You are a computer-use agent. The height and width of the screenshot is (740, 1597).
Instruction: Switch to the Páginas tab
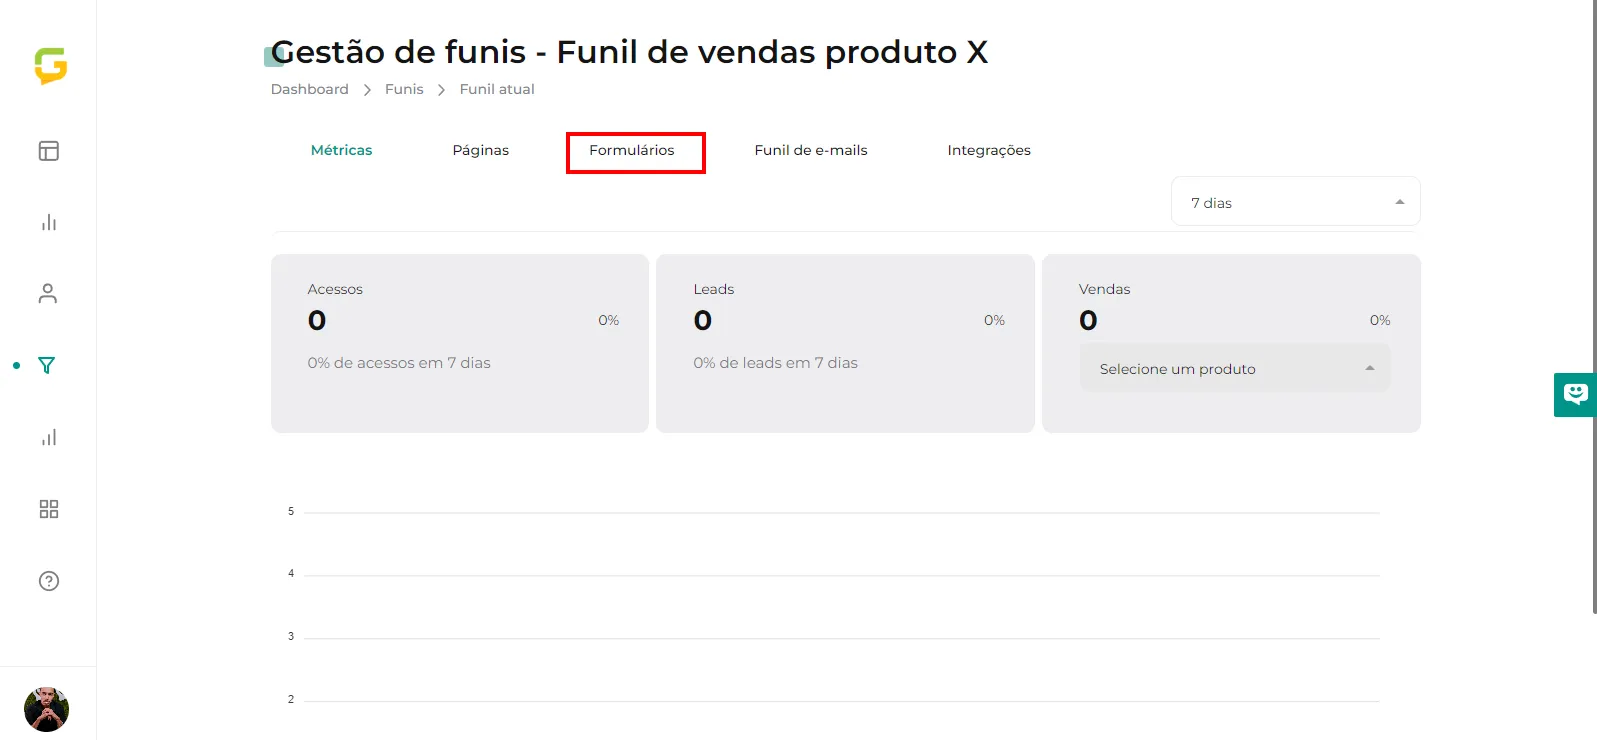click(481, 150)
